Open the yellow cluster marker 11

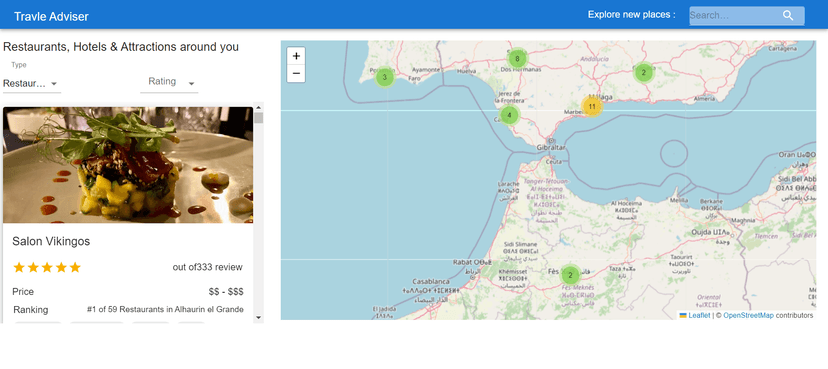click(592, 107)
